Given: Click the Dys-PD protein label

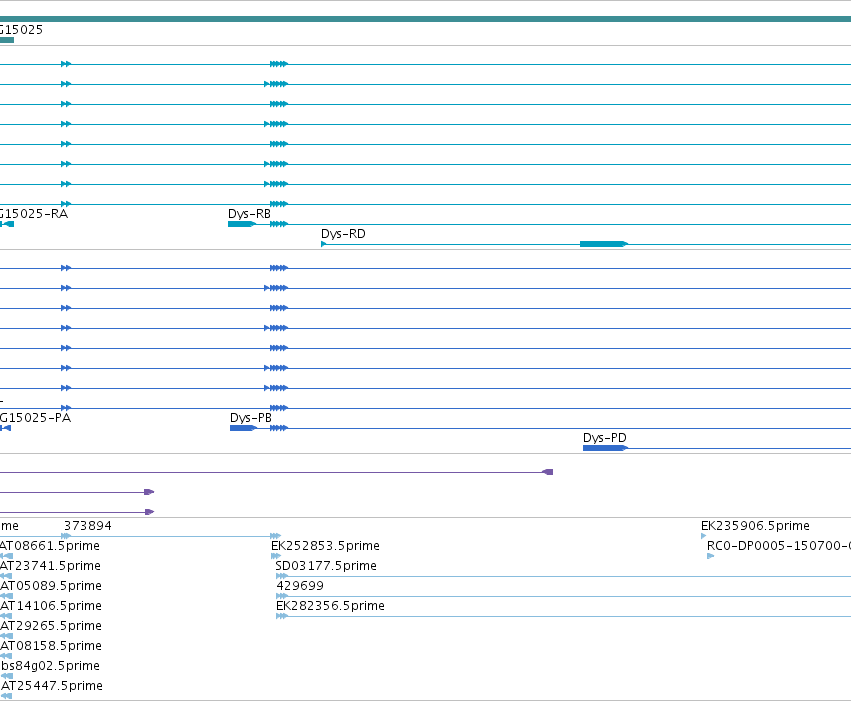Looking at the screenshot, I should [605, 438].
